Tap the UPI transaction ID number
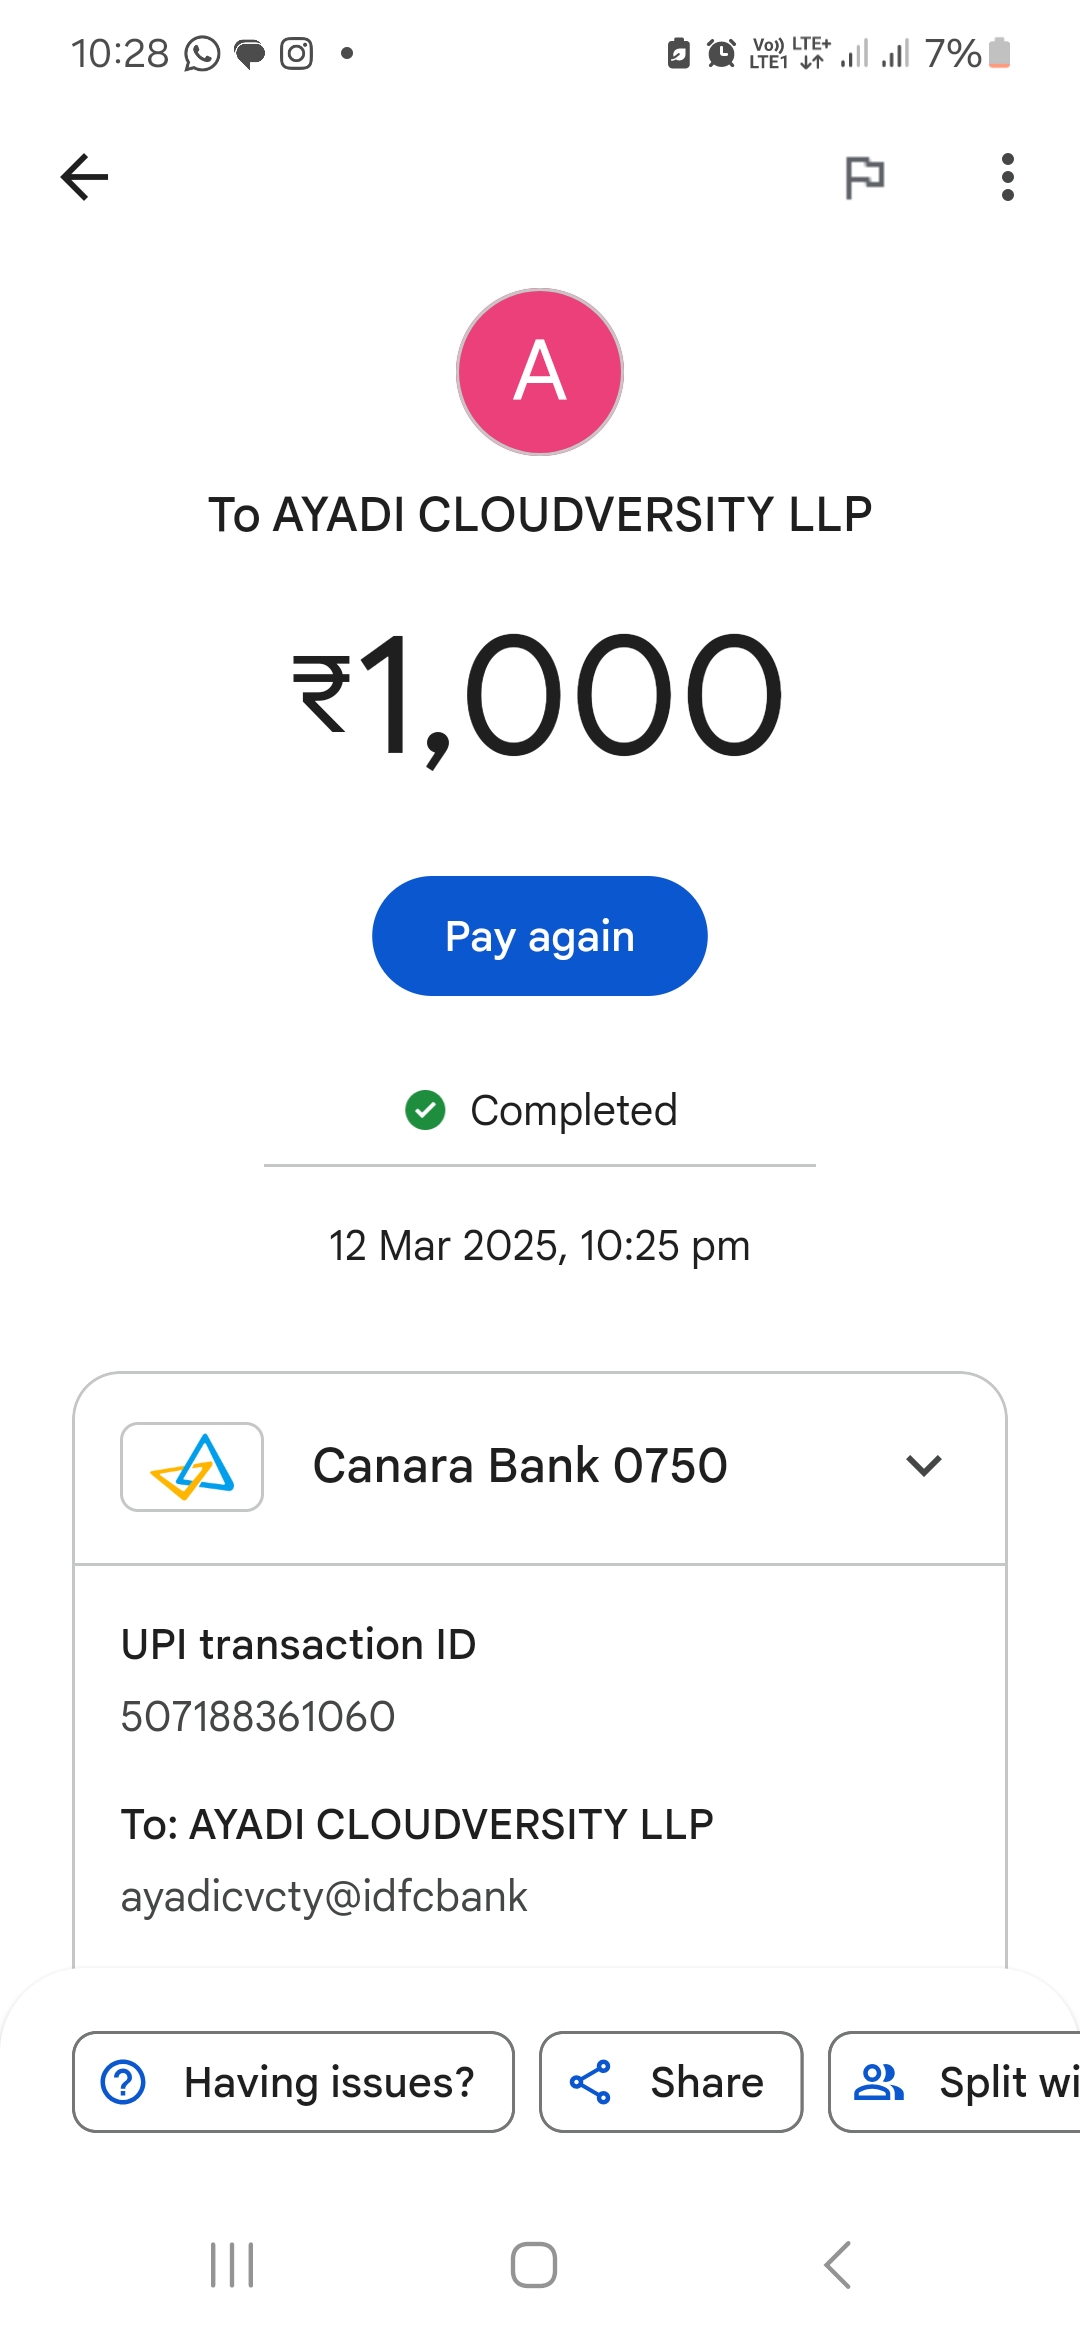 click(x=258, y=1717)
